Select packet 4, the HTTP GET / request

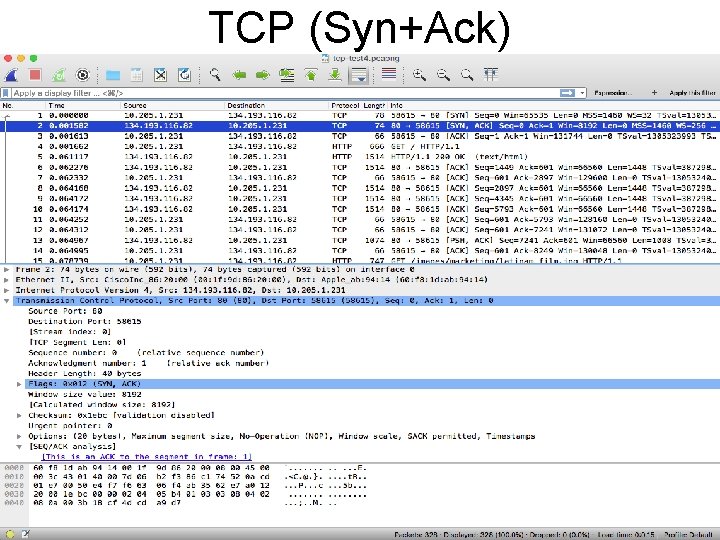pos(360,146)
